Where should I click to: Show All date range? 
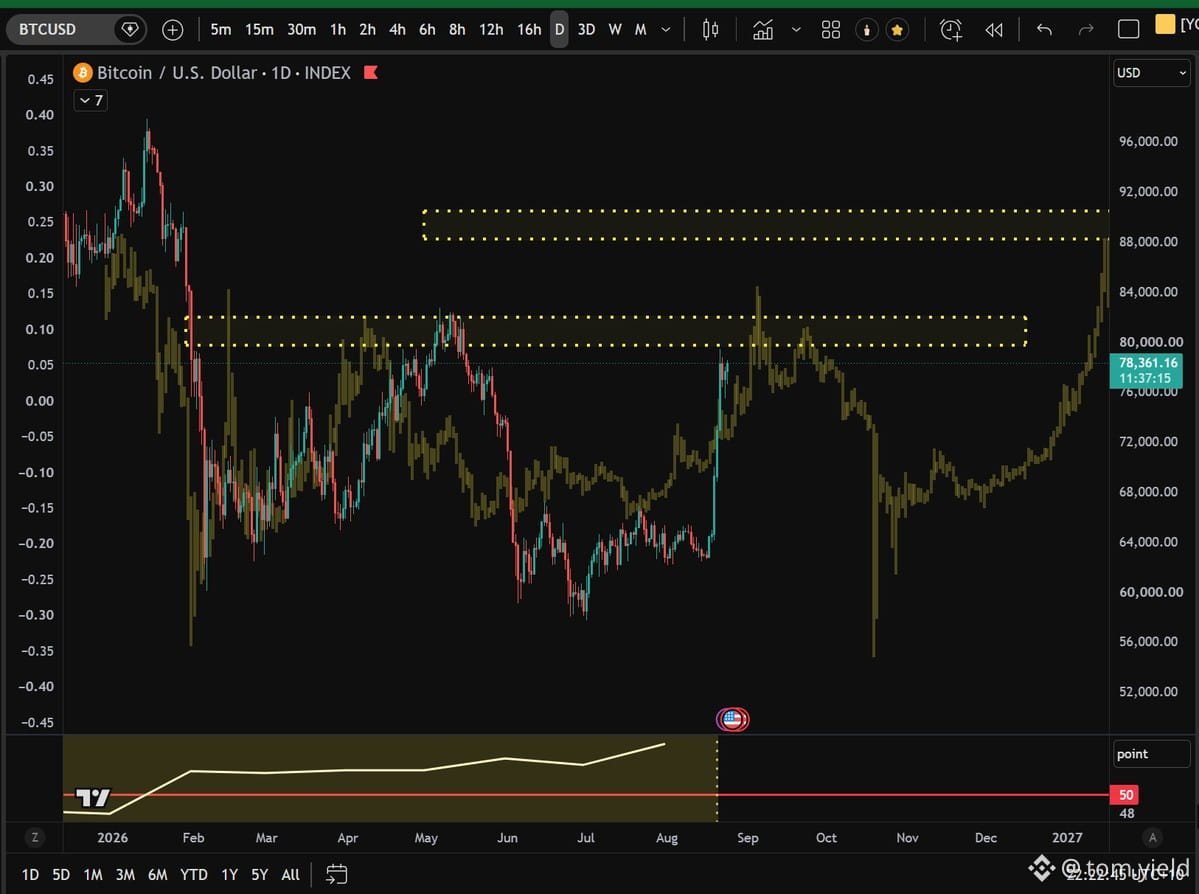point(291,874)
